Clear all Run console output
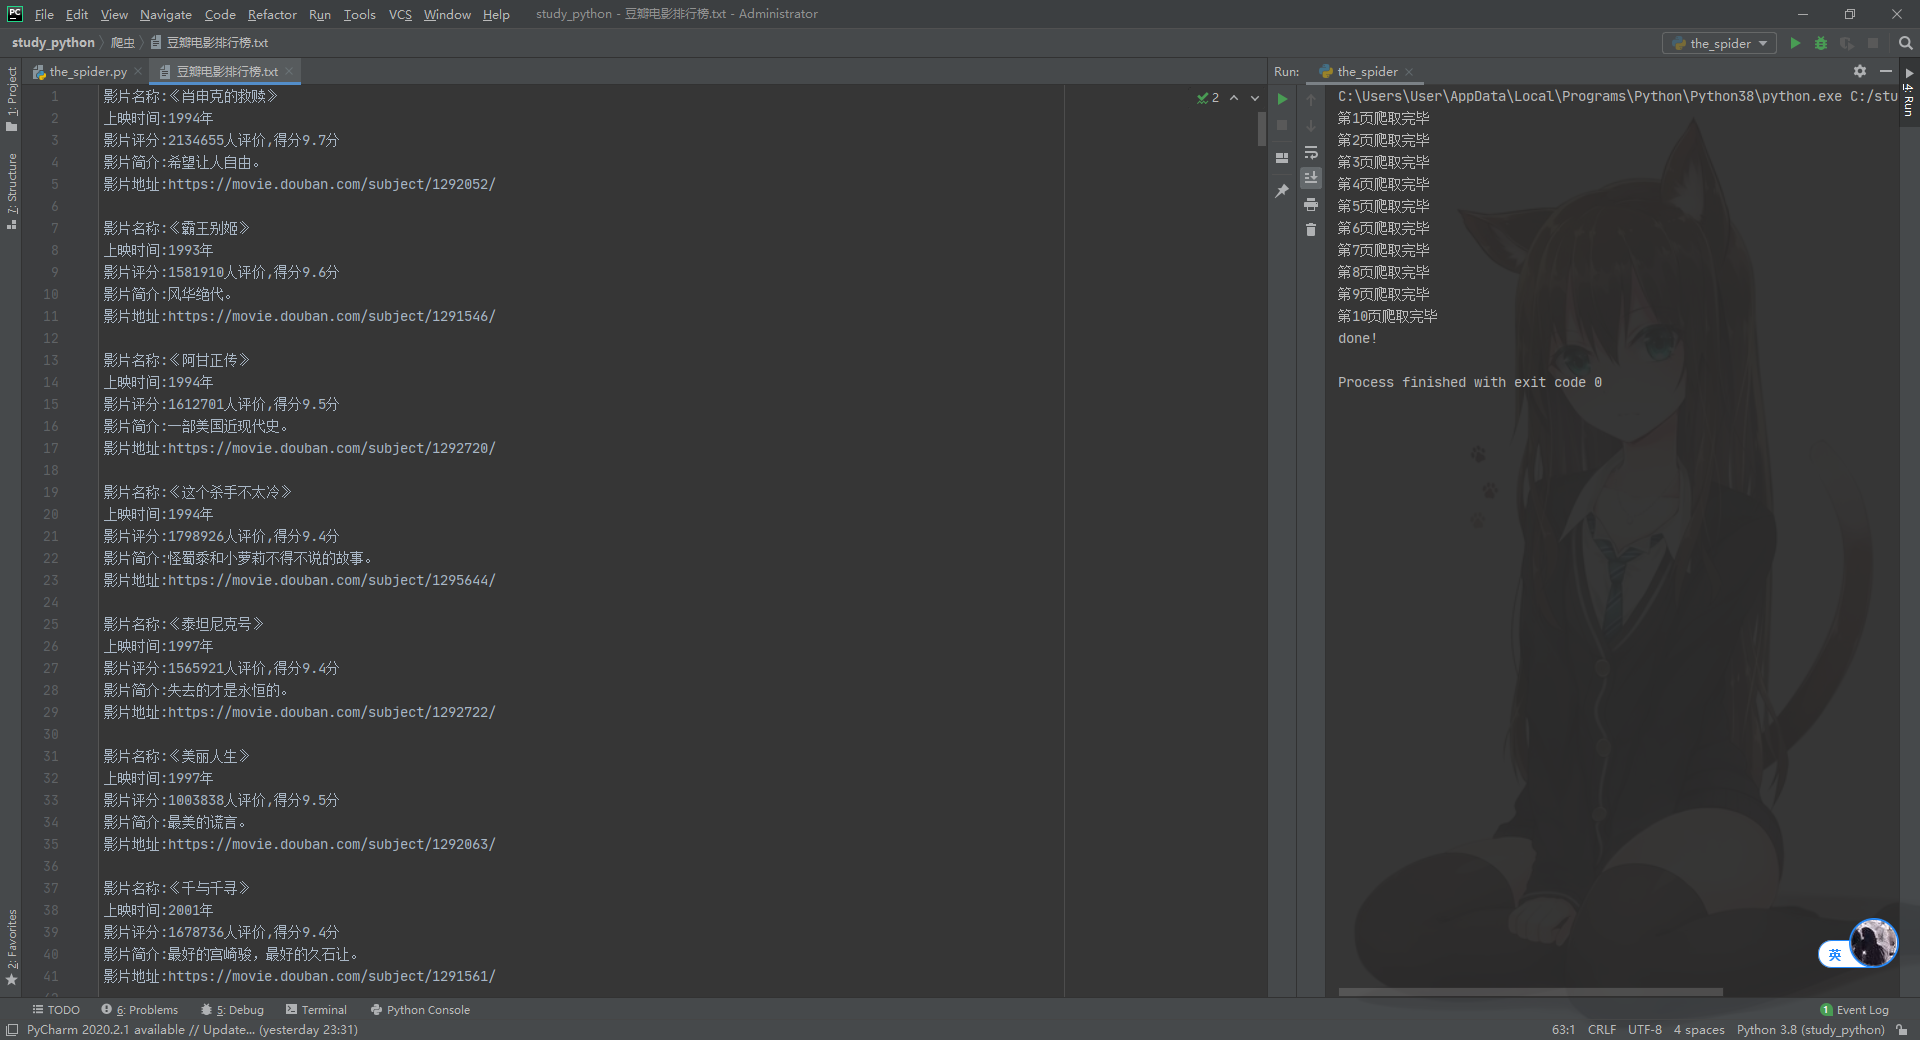This screenshot has height=1040, width=1920. (x=1311, y=230)
